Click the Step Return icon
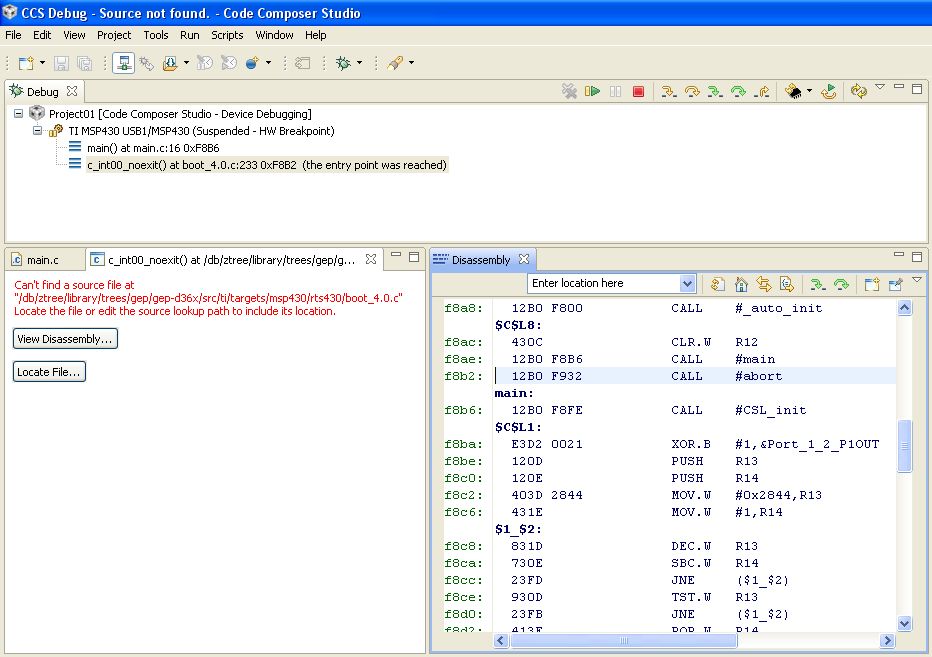 (x=761, y=92)
